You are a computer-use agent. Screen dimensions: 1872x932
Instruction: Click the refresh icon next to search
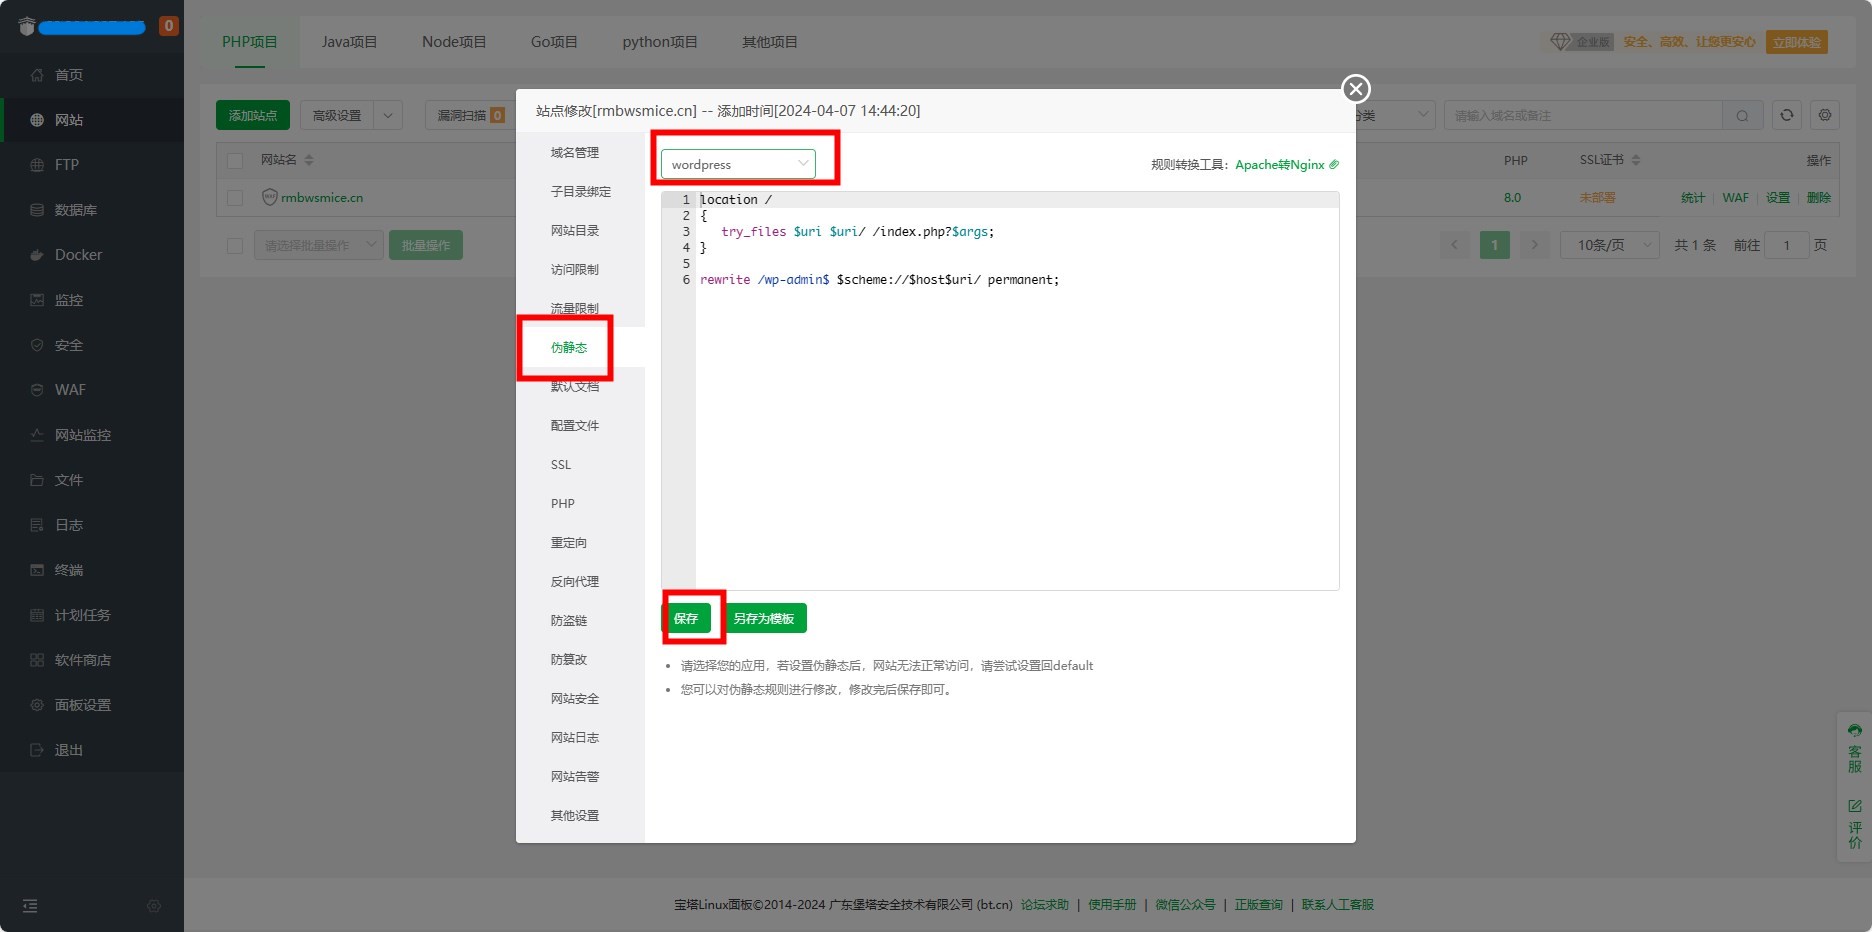click(1787, 115)
